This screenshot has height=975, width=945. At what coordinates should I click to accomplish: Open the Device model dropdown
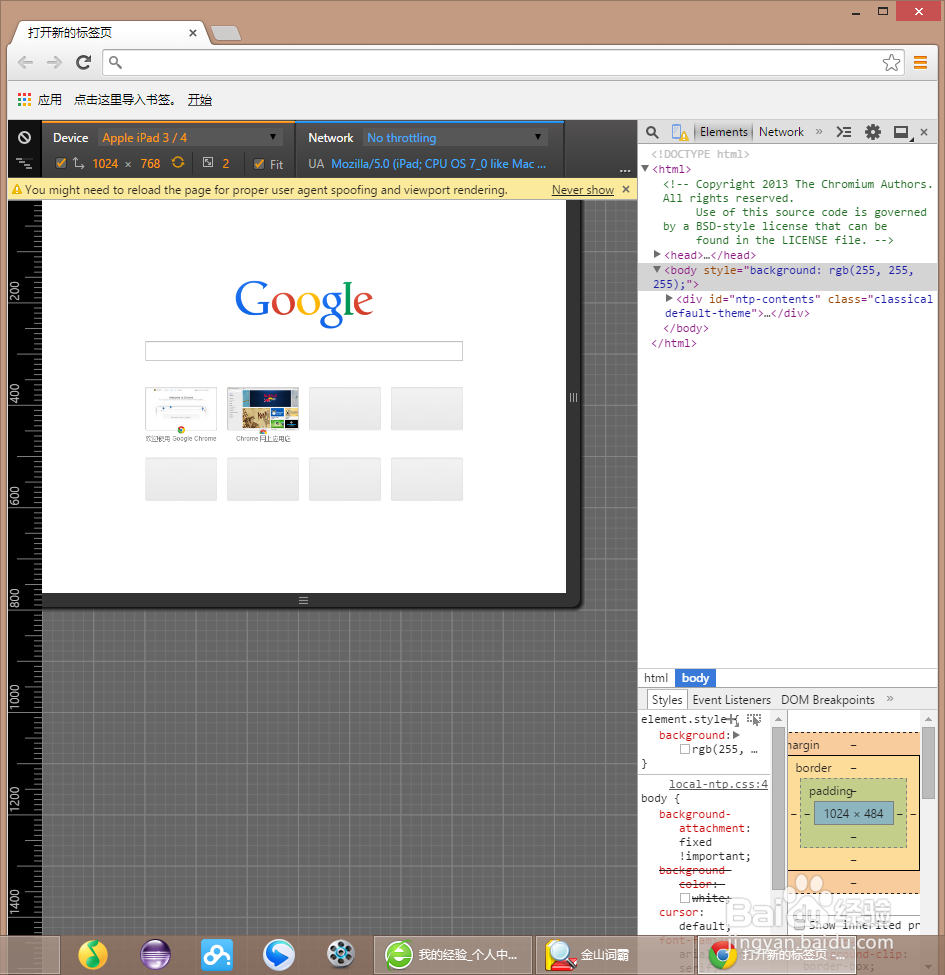tap(190, 137)
